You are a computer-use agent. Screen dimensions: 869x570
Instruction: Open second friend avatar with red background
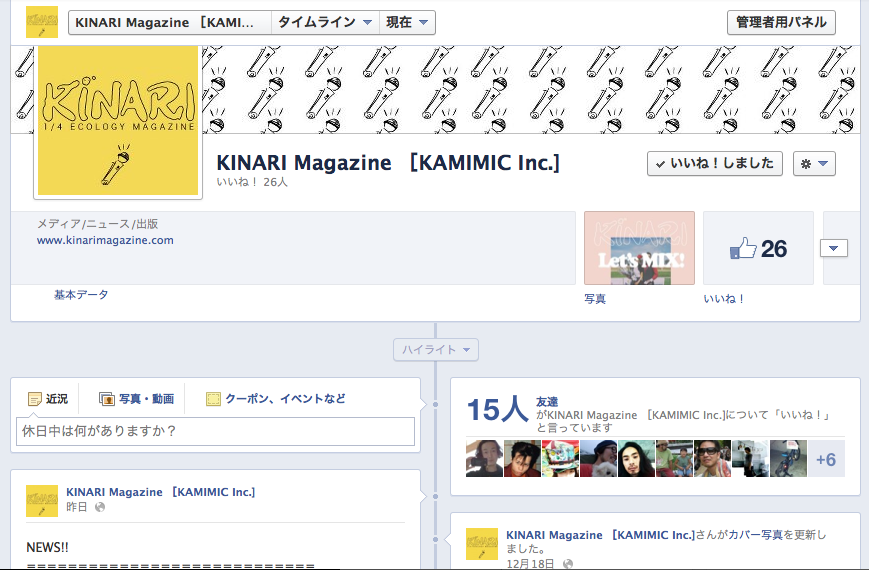(522, 459)
